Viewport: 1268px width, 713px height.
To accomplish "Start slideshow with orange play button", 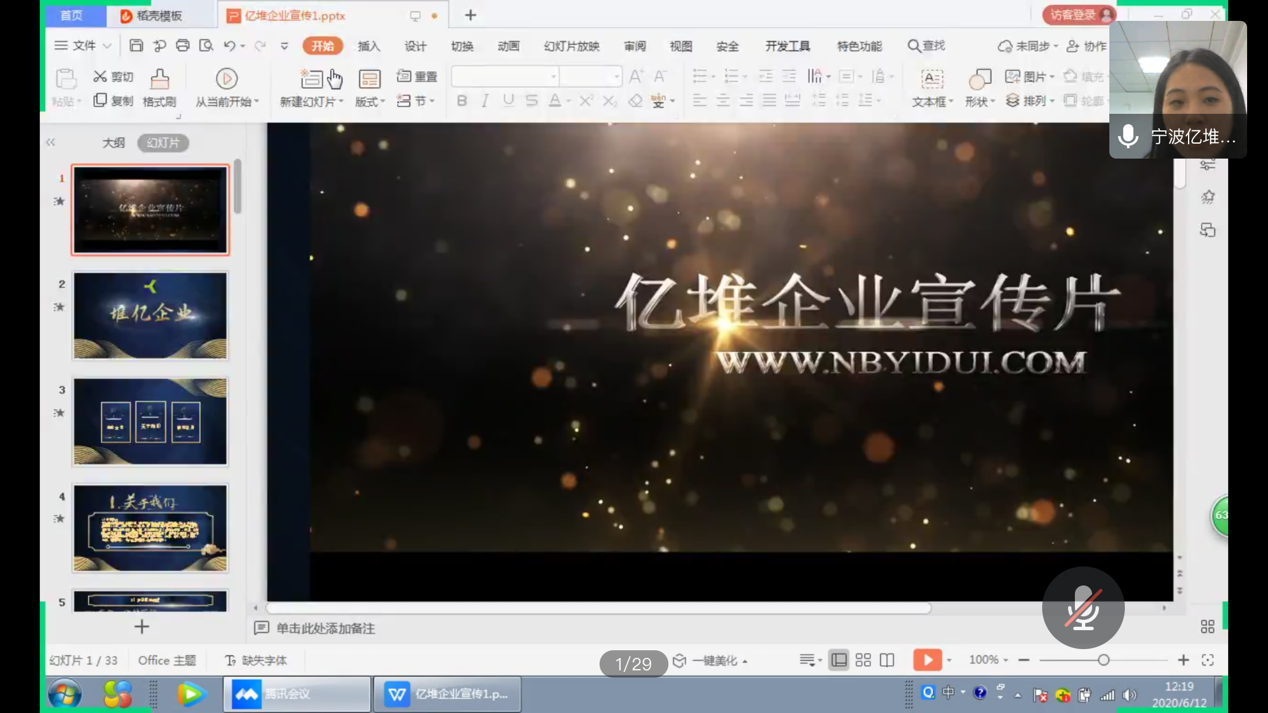I will (927, 660).
